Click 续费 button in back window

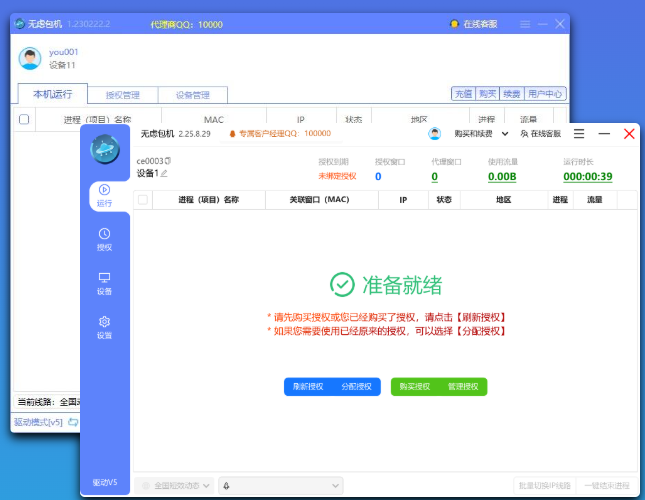click(x=512, y=94)
